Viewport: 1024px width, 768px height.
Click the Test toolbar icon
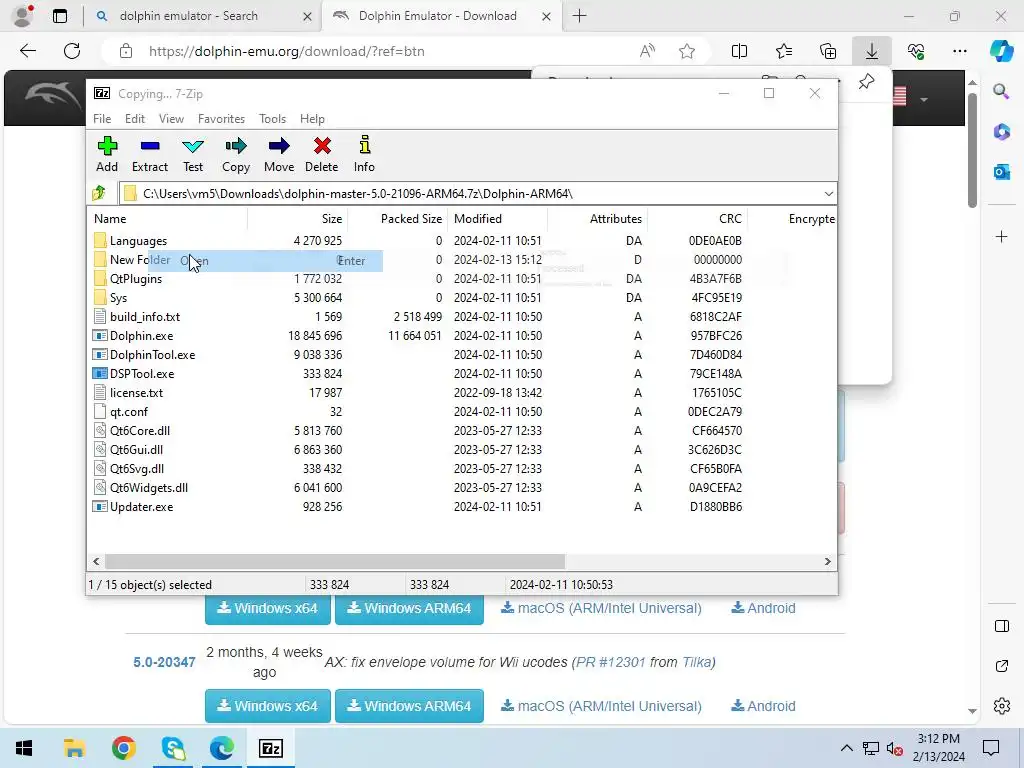pyautogui.click(x=193, y=154)
